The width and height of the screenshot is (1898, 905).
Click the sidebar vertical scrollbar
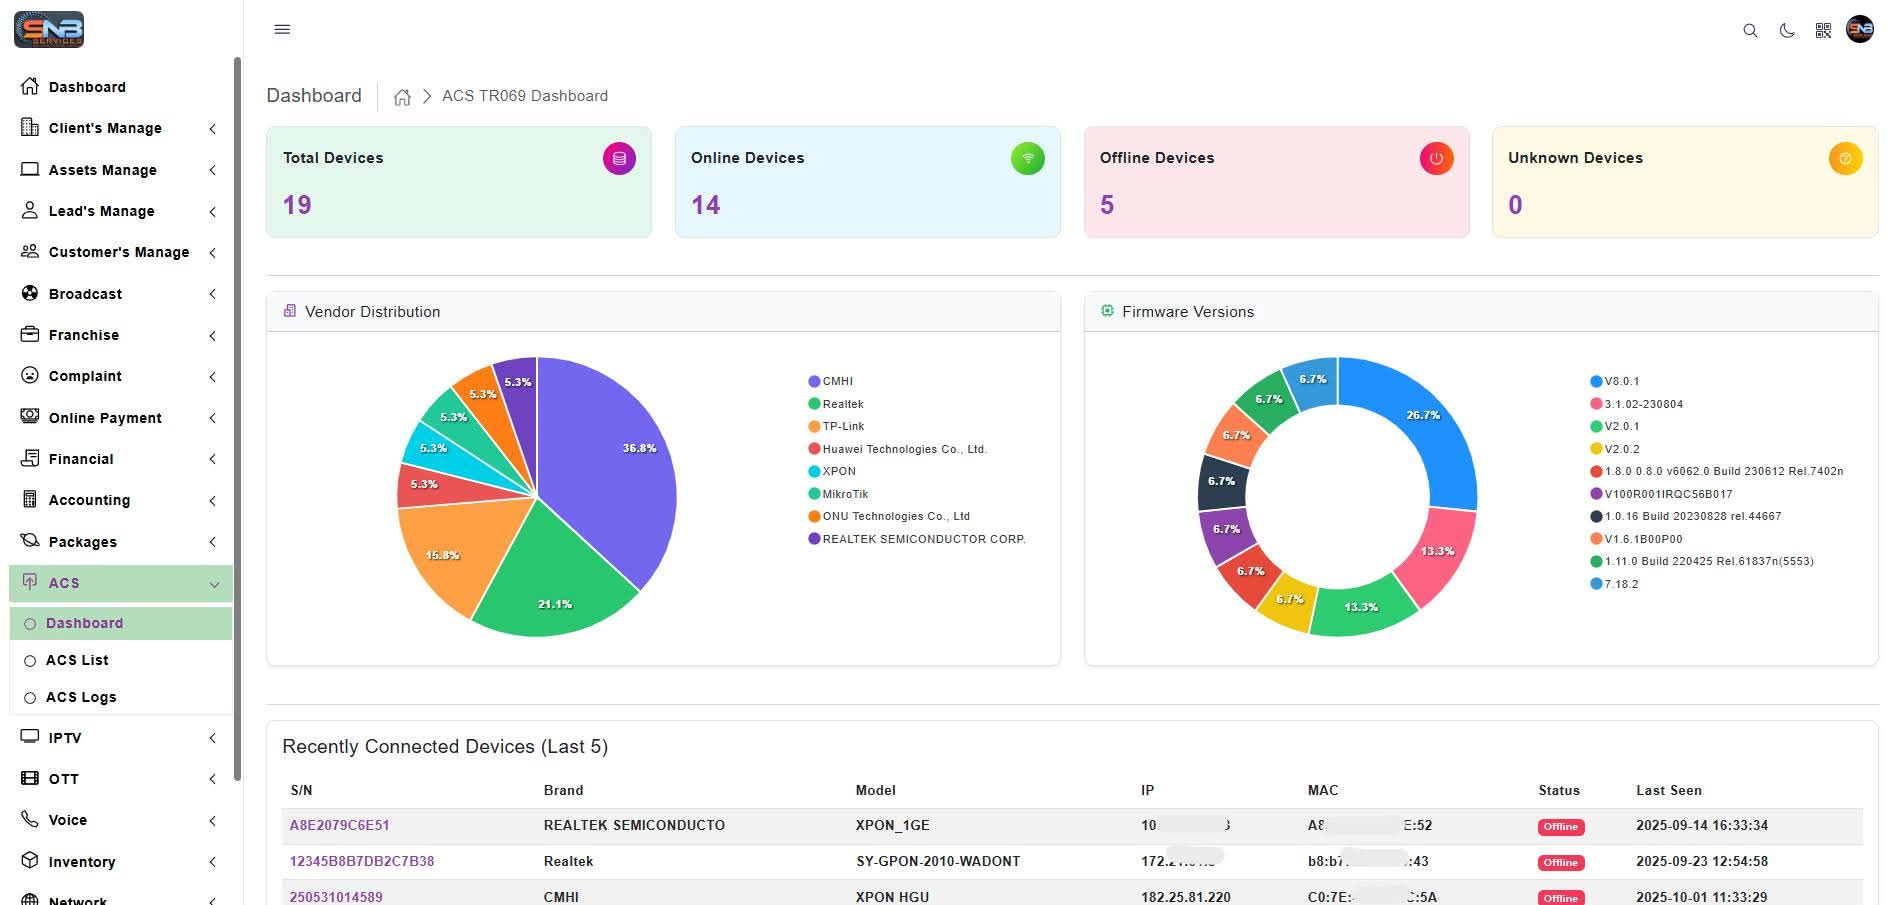point(237,420)
